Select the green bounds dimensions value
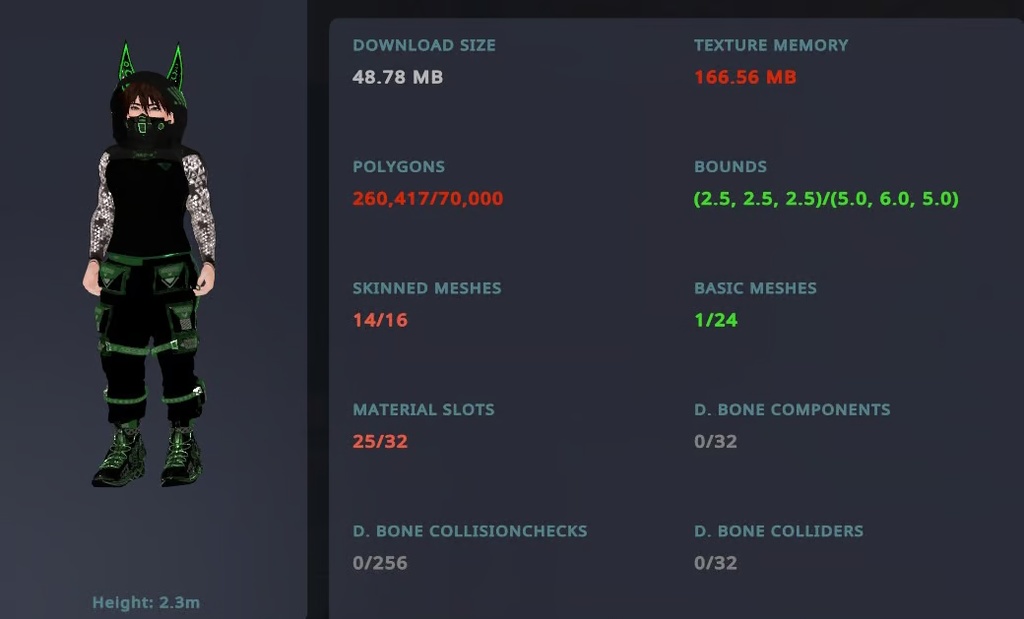The height and width of the screenshot is (619, 1024). [x=826, y=199]
